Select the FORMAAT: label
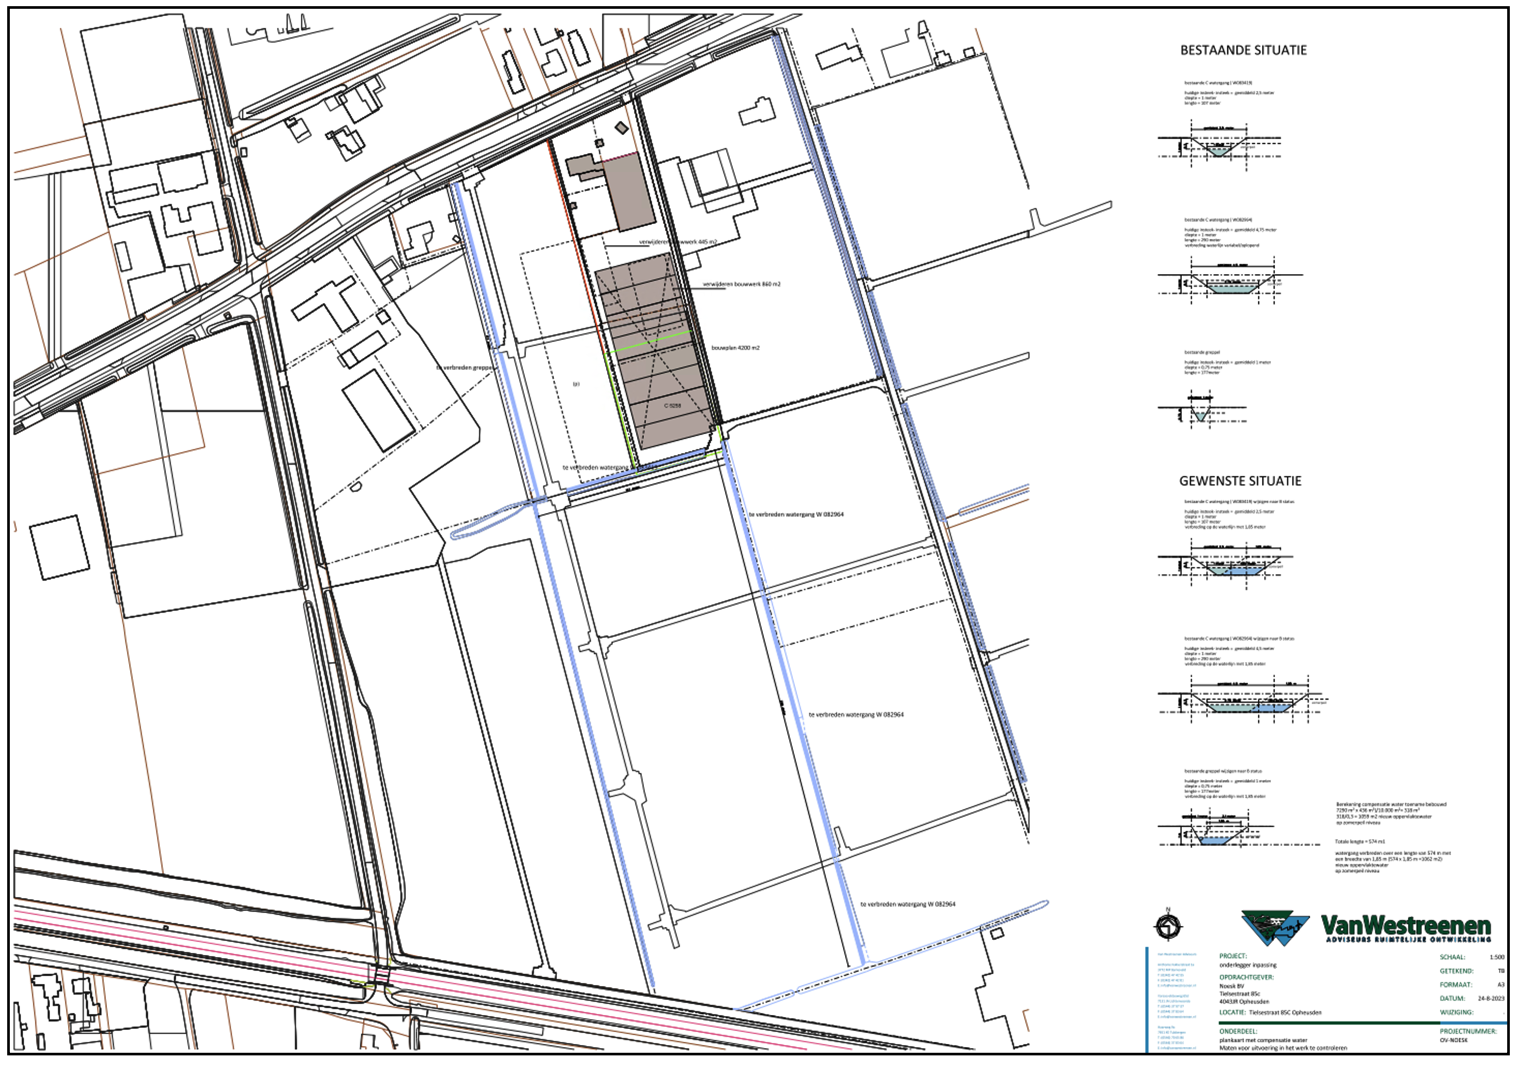The image size is (1518, 1066). pos(1456,985)
